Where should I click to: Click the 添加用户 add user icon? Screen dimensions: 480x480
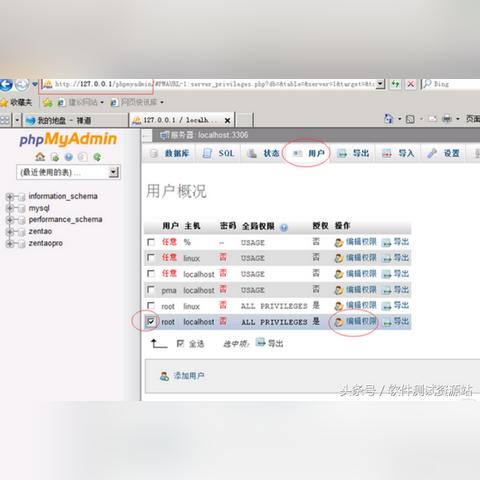(x=164, y=376)
